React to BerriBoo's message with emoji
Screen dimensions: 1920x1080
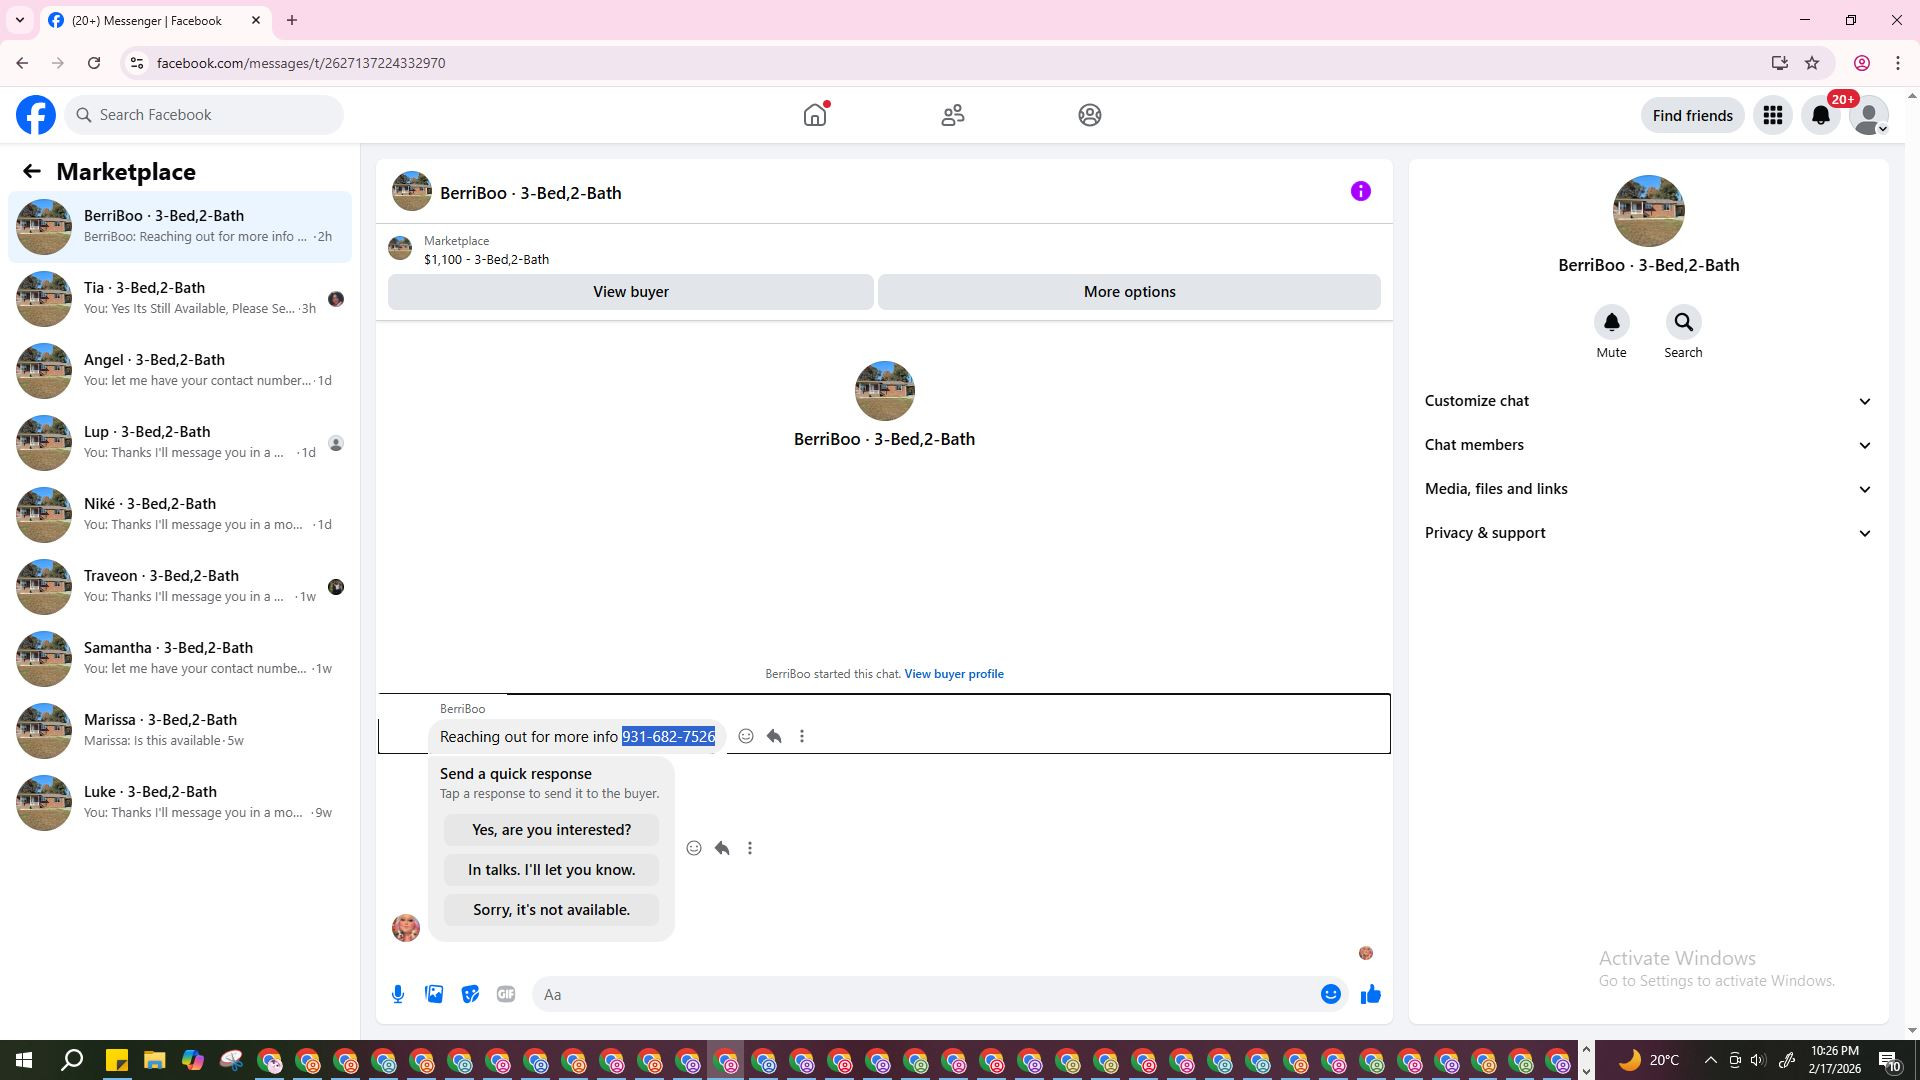(x=746, y=737)
